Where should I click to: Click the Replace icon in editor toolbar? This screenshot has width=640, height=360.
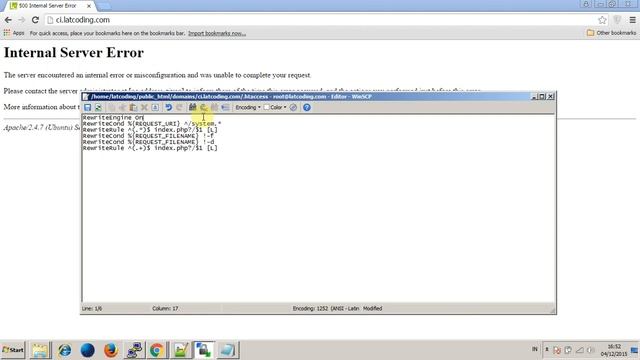pyautogui.click(x=203, y=107)
